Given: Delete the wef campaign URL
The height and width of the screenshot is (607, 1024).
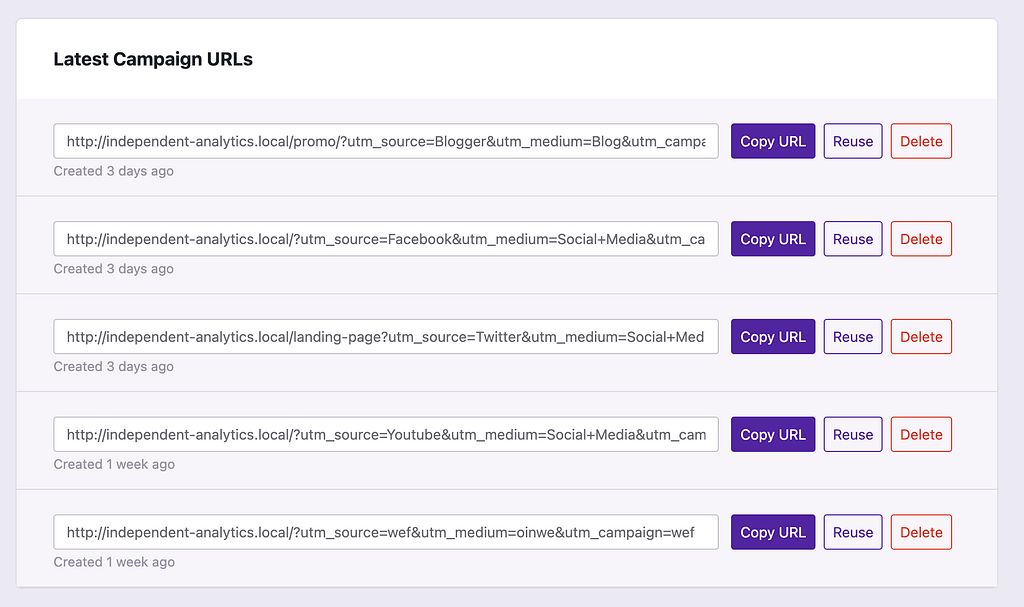Looking at the screenshot, I should coord(921,532).
